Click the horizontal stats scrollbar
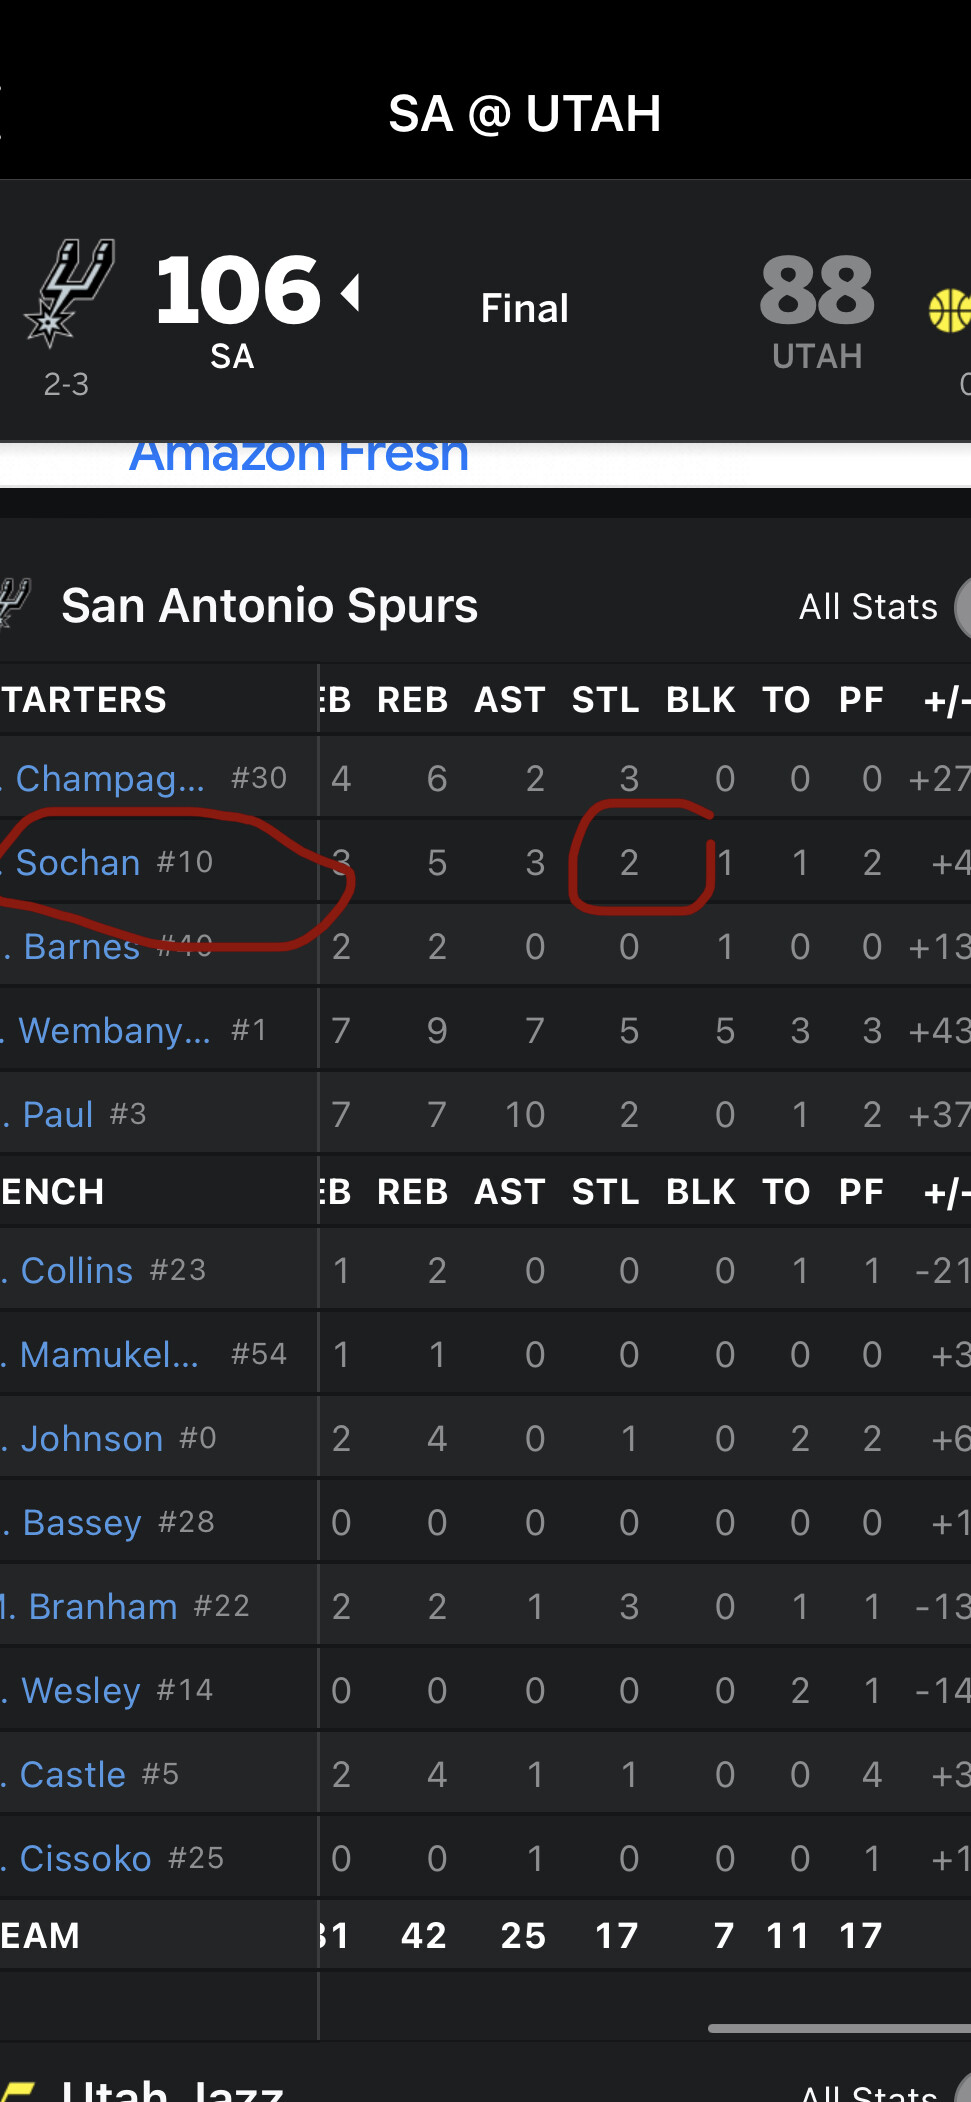 tap(838, 2028)
